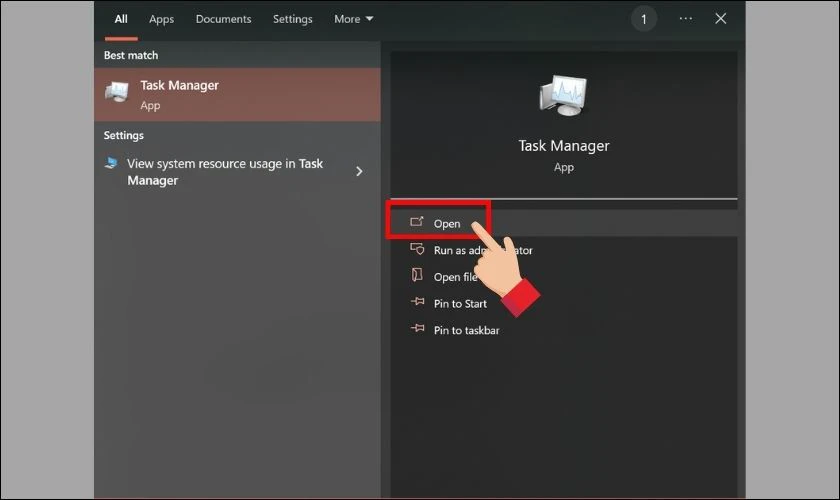Click the Run as administrator shield icon

pyautogui.click(x=417, y=249)
